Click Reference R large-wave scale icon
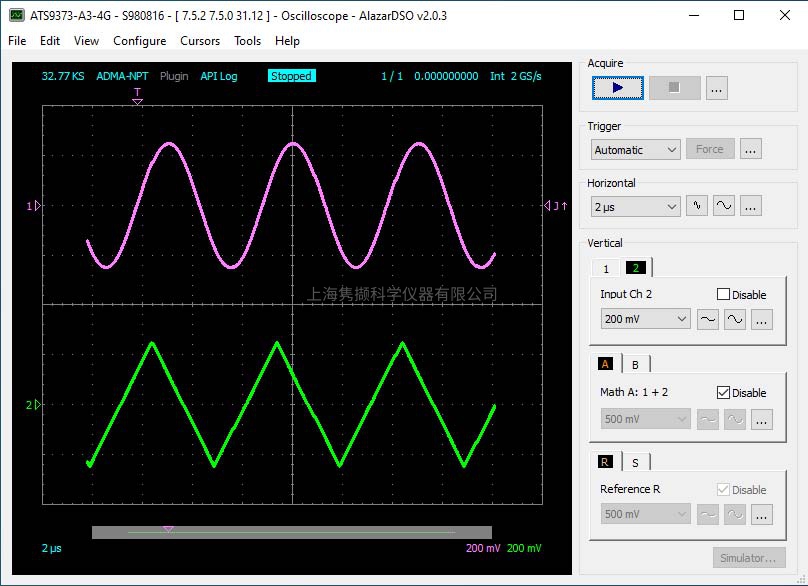 tap(734, 514)
